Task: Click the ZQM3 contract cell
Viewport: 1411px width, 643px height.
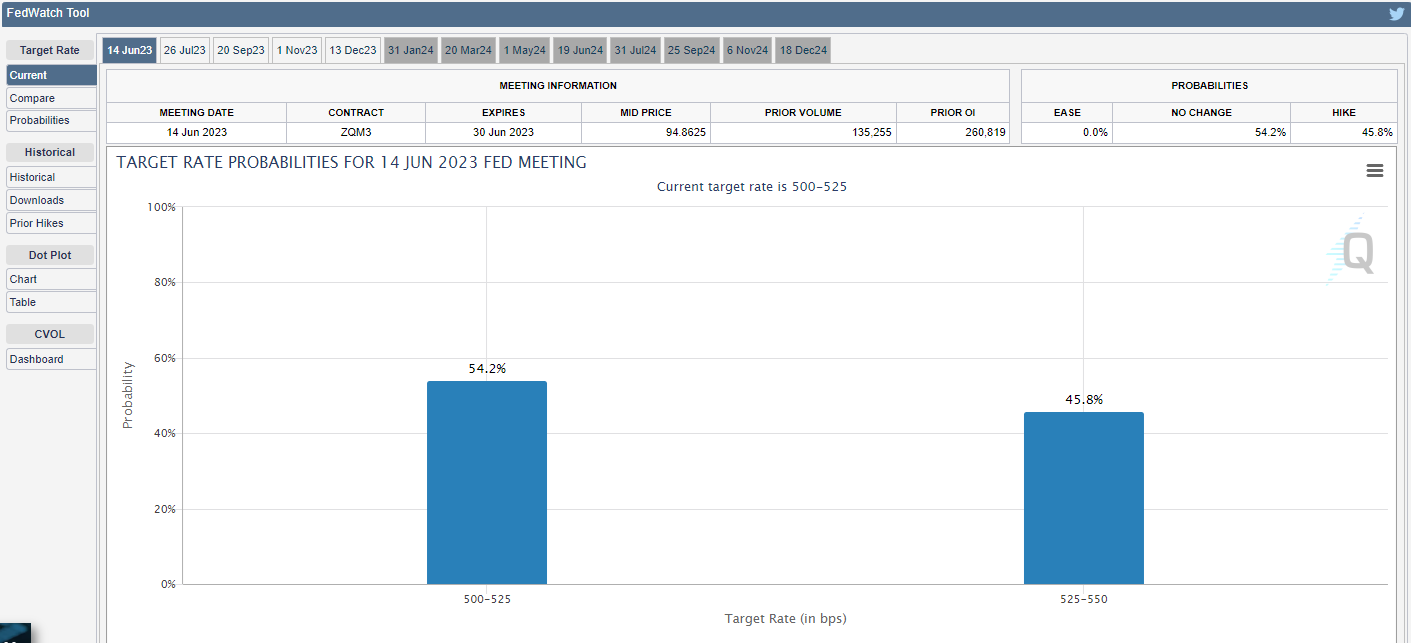Action: tap(356, 132)
